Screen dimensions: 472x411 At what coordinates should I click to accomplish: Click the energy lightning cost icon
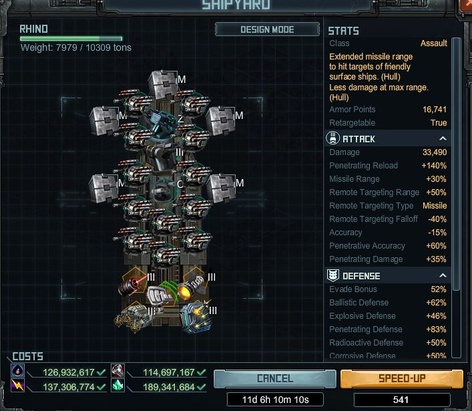18,386
